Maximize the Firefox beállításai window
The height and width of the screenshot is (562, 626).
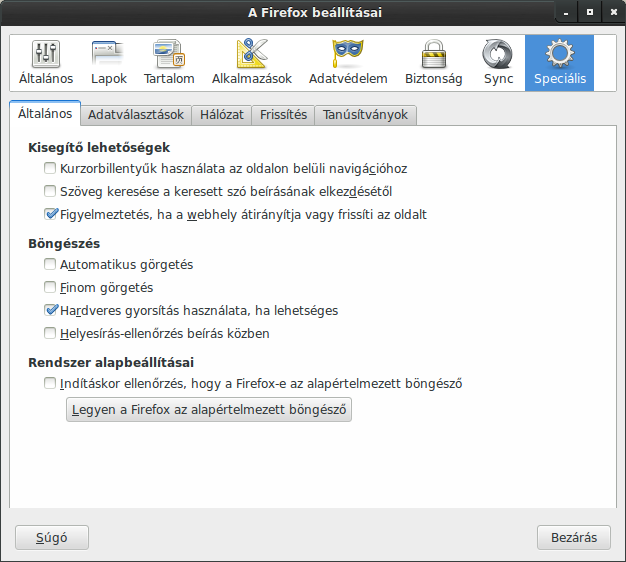click(590, 13)
